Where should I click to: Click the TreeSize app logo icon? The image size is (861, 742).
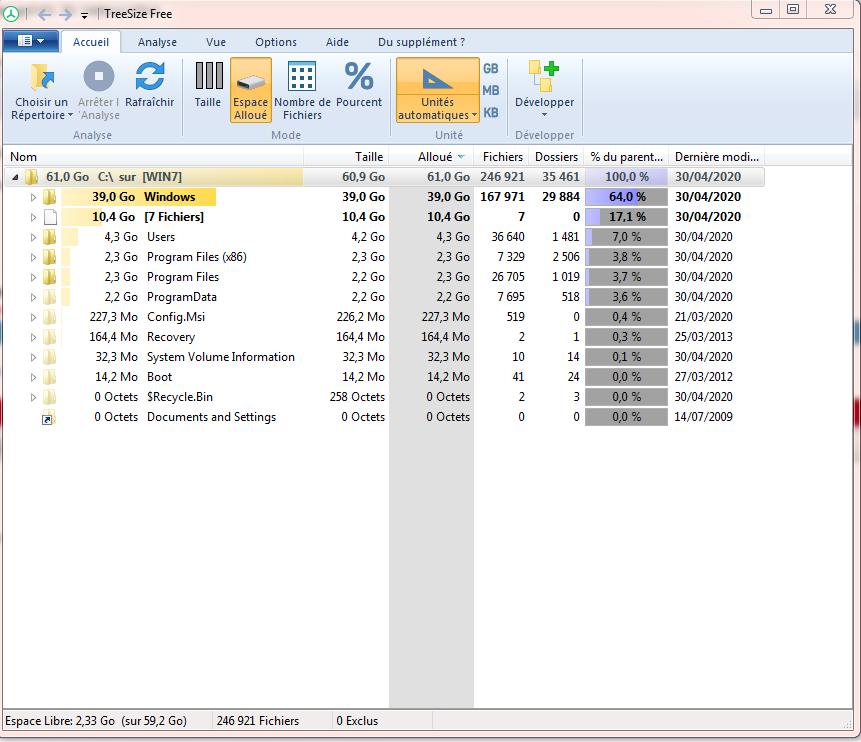pos(11,14)
